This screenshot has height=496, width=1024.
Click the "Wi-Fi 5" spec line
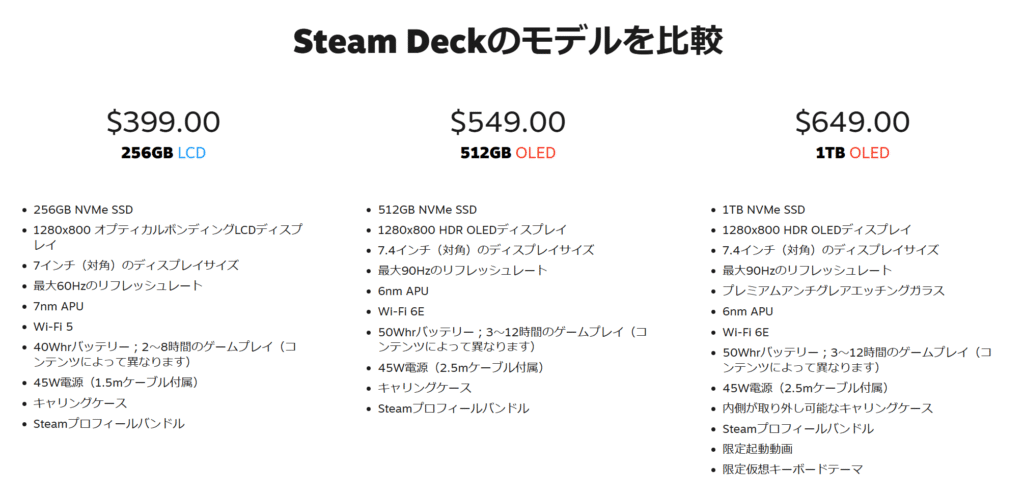click(x=54, y=325)
